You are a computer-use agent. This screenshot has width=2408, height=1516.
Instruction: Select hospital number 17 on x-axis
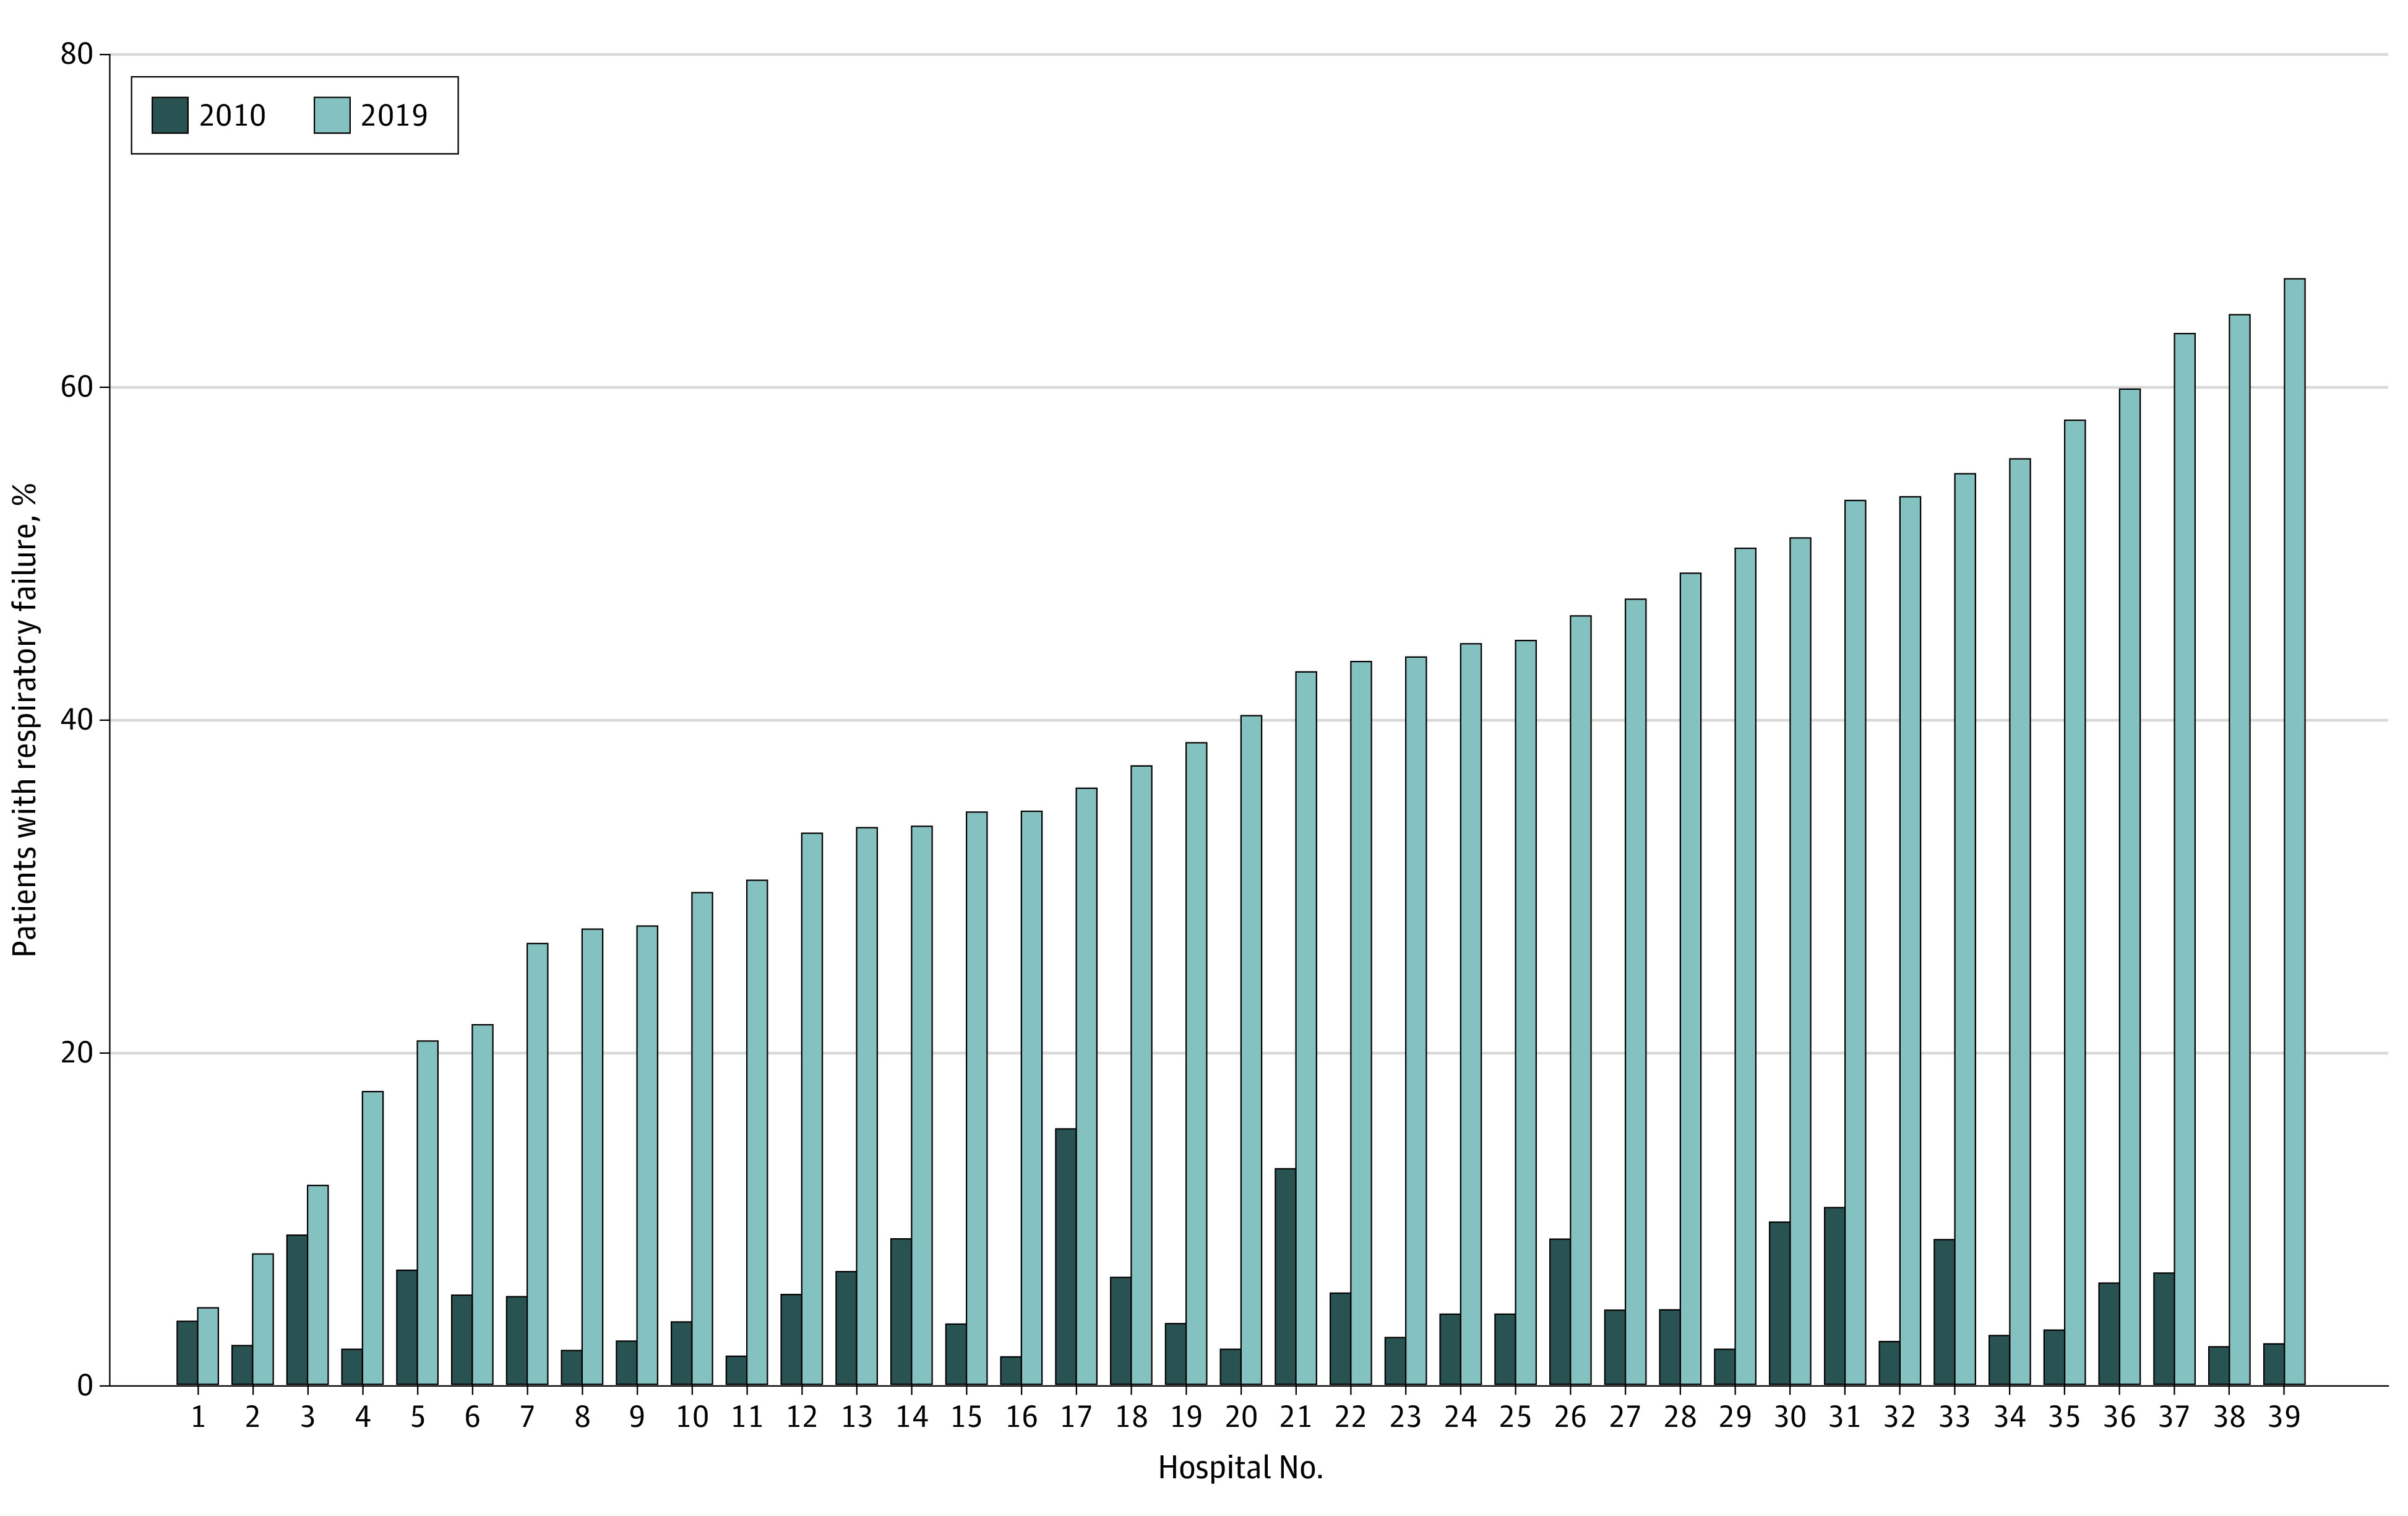tap(1076, 1418)
